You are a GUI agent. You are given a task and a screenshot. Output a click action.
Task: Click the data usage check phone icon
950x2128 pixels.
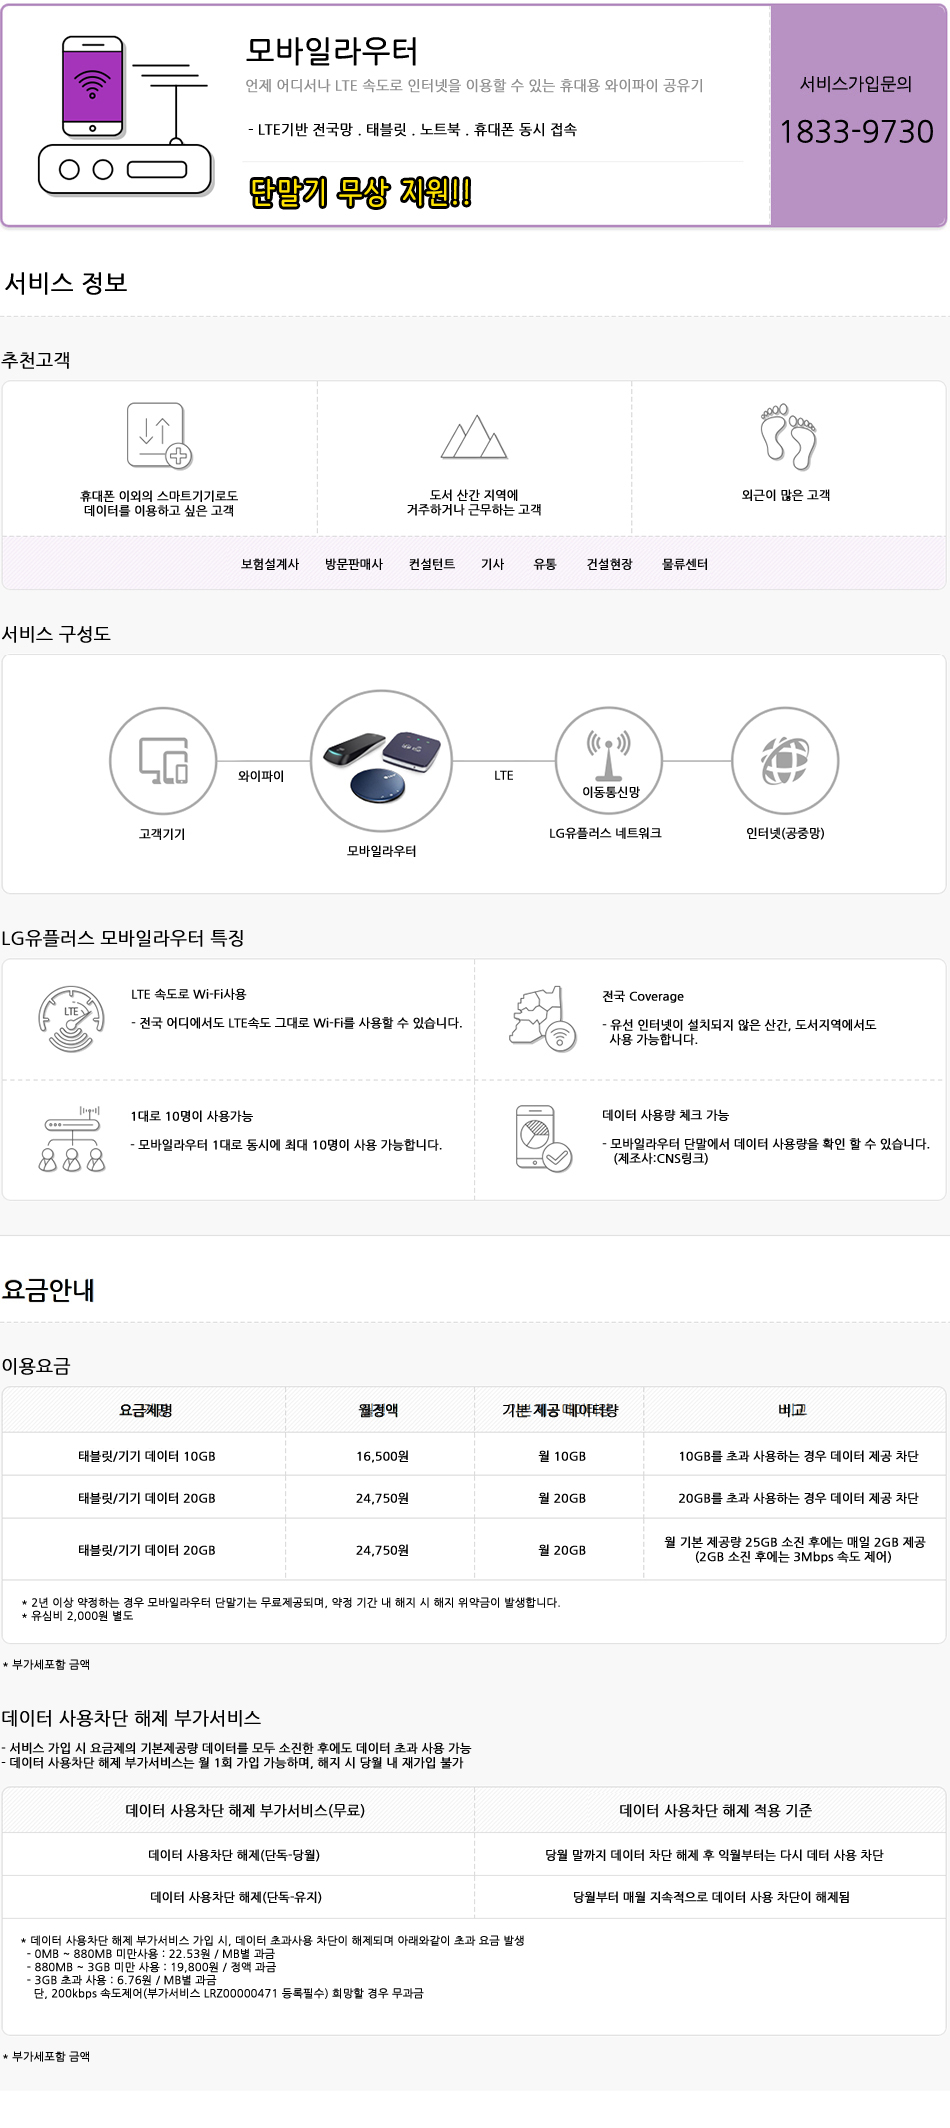[543, 1138]
